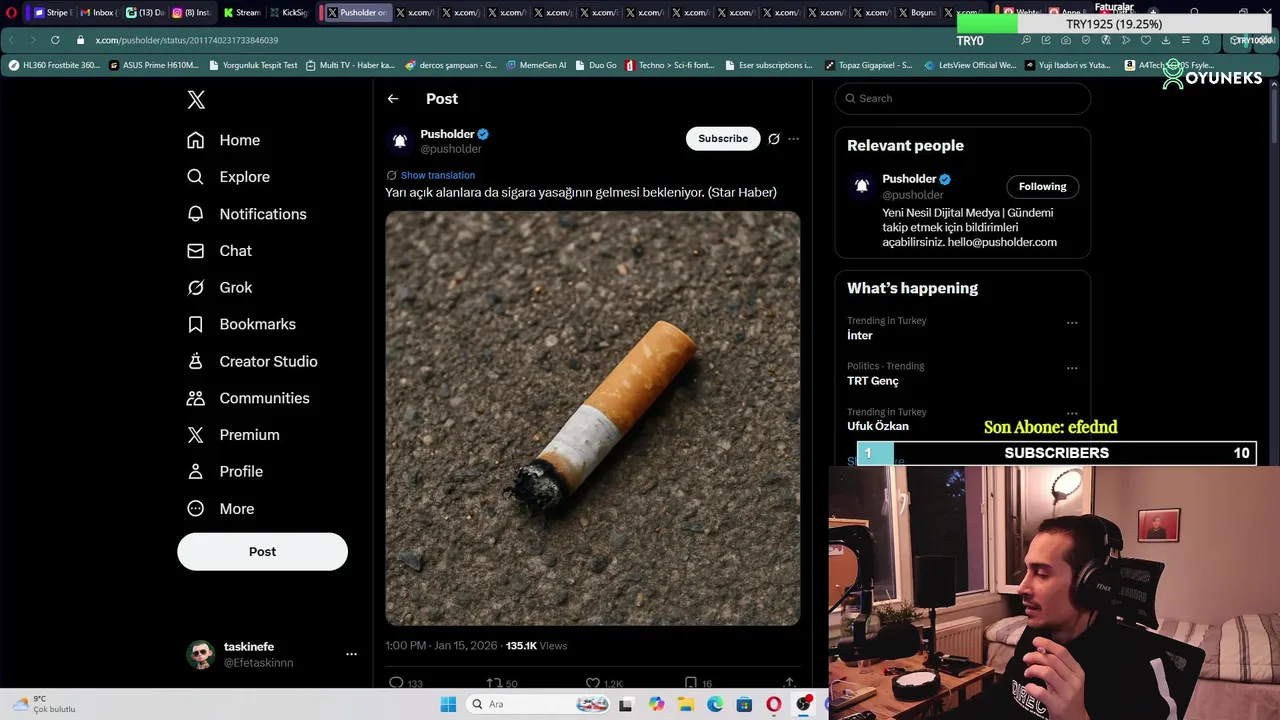Viewport: 1280px width, 720px height.
Task: Open Grok from the sidebar
Action: [219, 287]
